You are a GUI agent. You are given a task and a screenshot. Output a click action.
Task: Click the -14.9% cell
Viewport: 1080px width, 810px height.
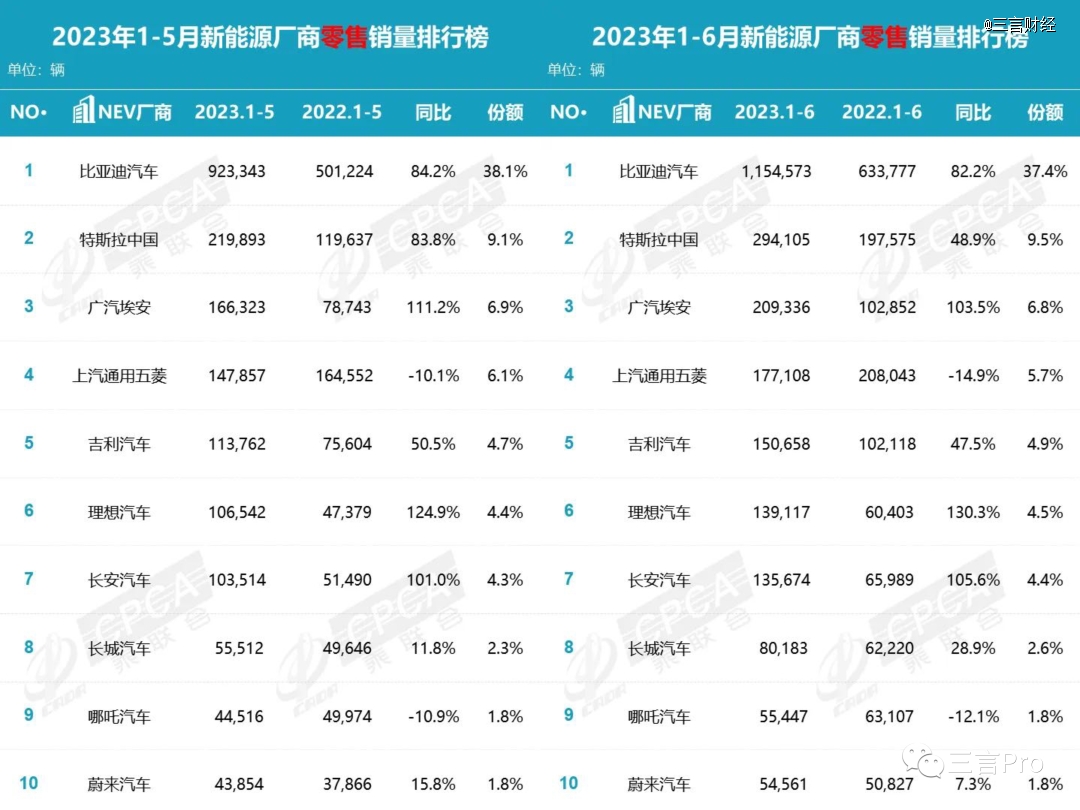click(973, 375)
